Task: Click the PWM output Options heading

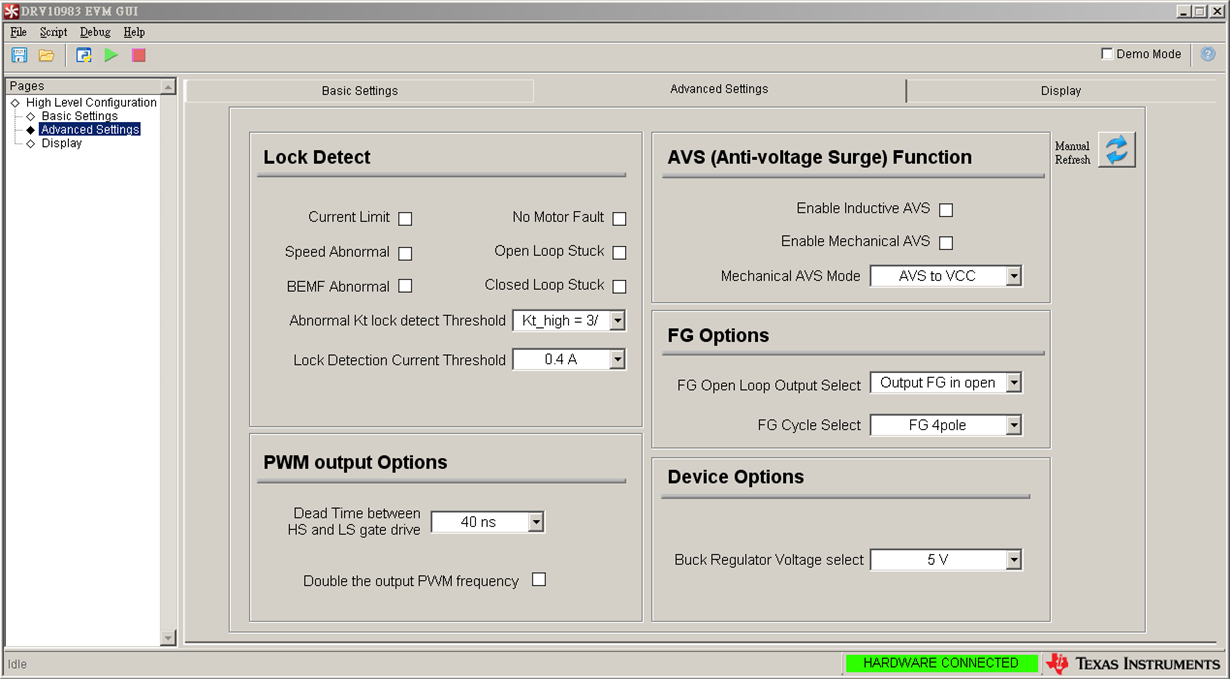Action: pyautogui.click(x=355, y=462)
